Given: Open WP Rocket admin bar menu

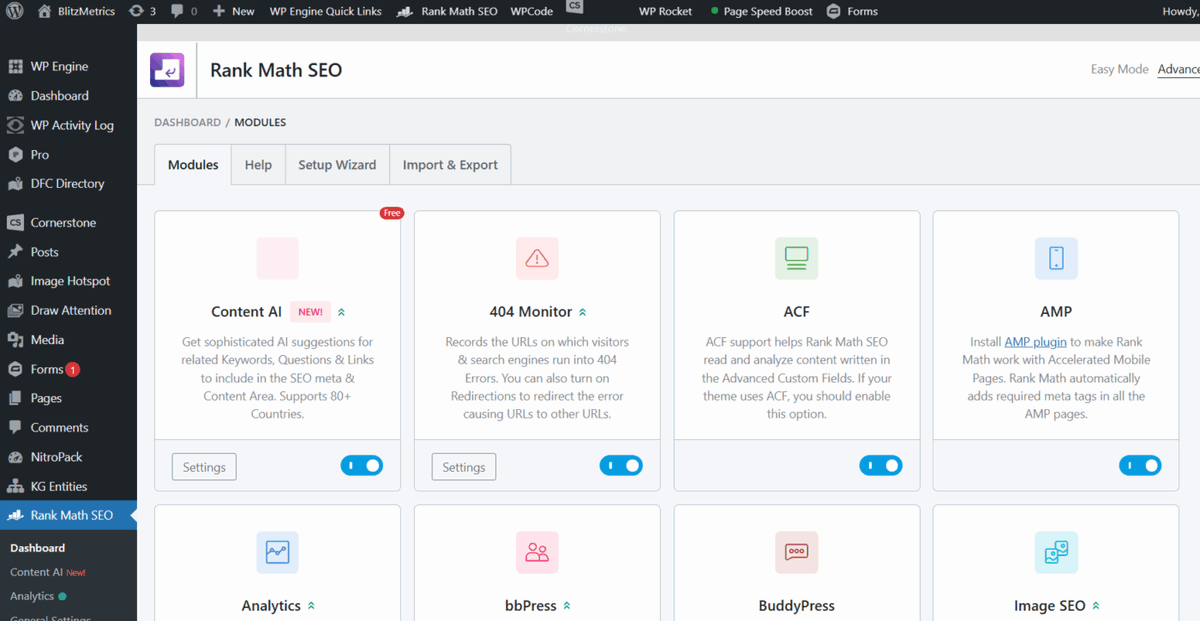Looking at the screenshot, I should point(665,11).
